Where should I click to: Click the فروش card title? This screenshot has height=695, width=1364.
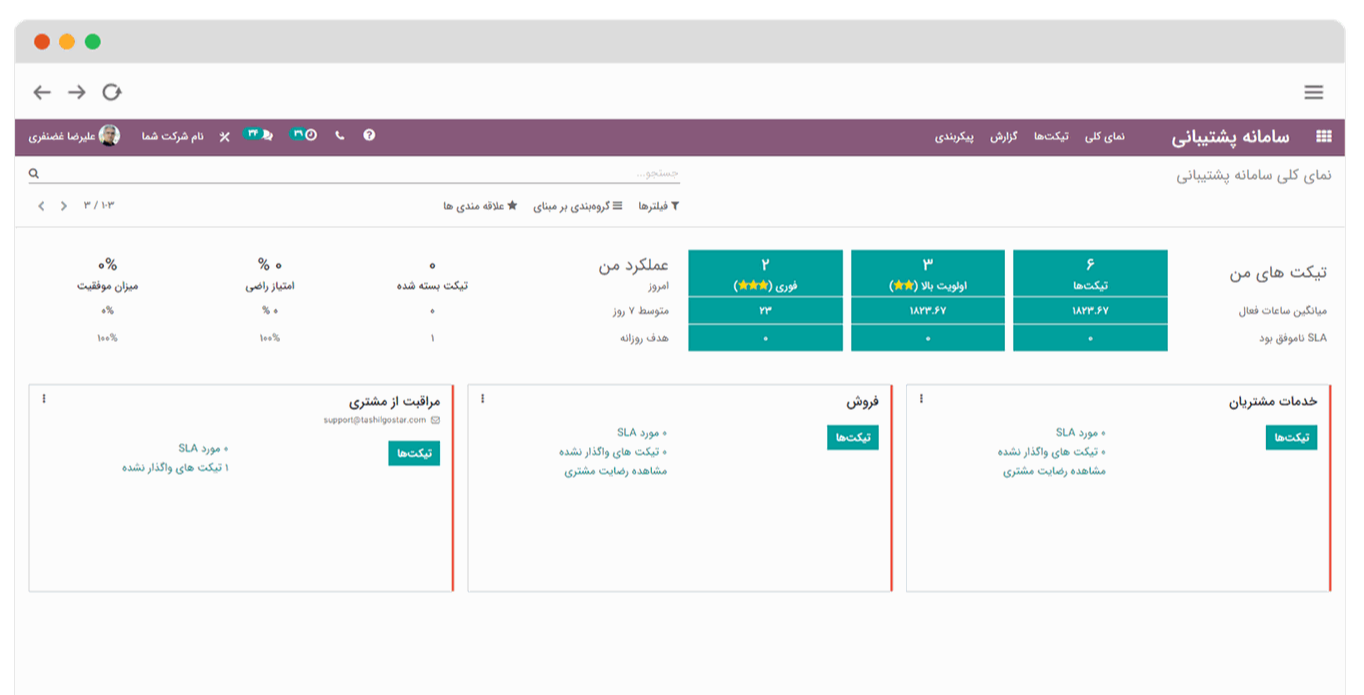862,402
